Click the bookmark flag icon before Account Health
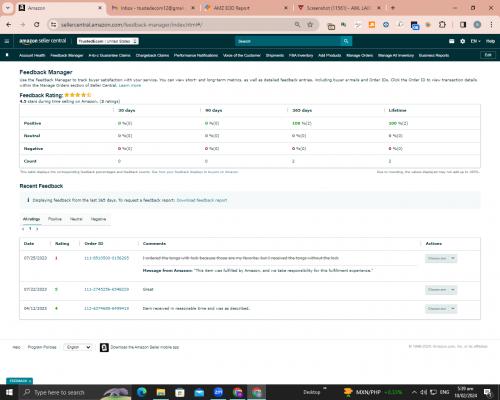 [x=7, y=55]
